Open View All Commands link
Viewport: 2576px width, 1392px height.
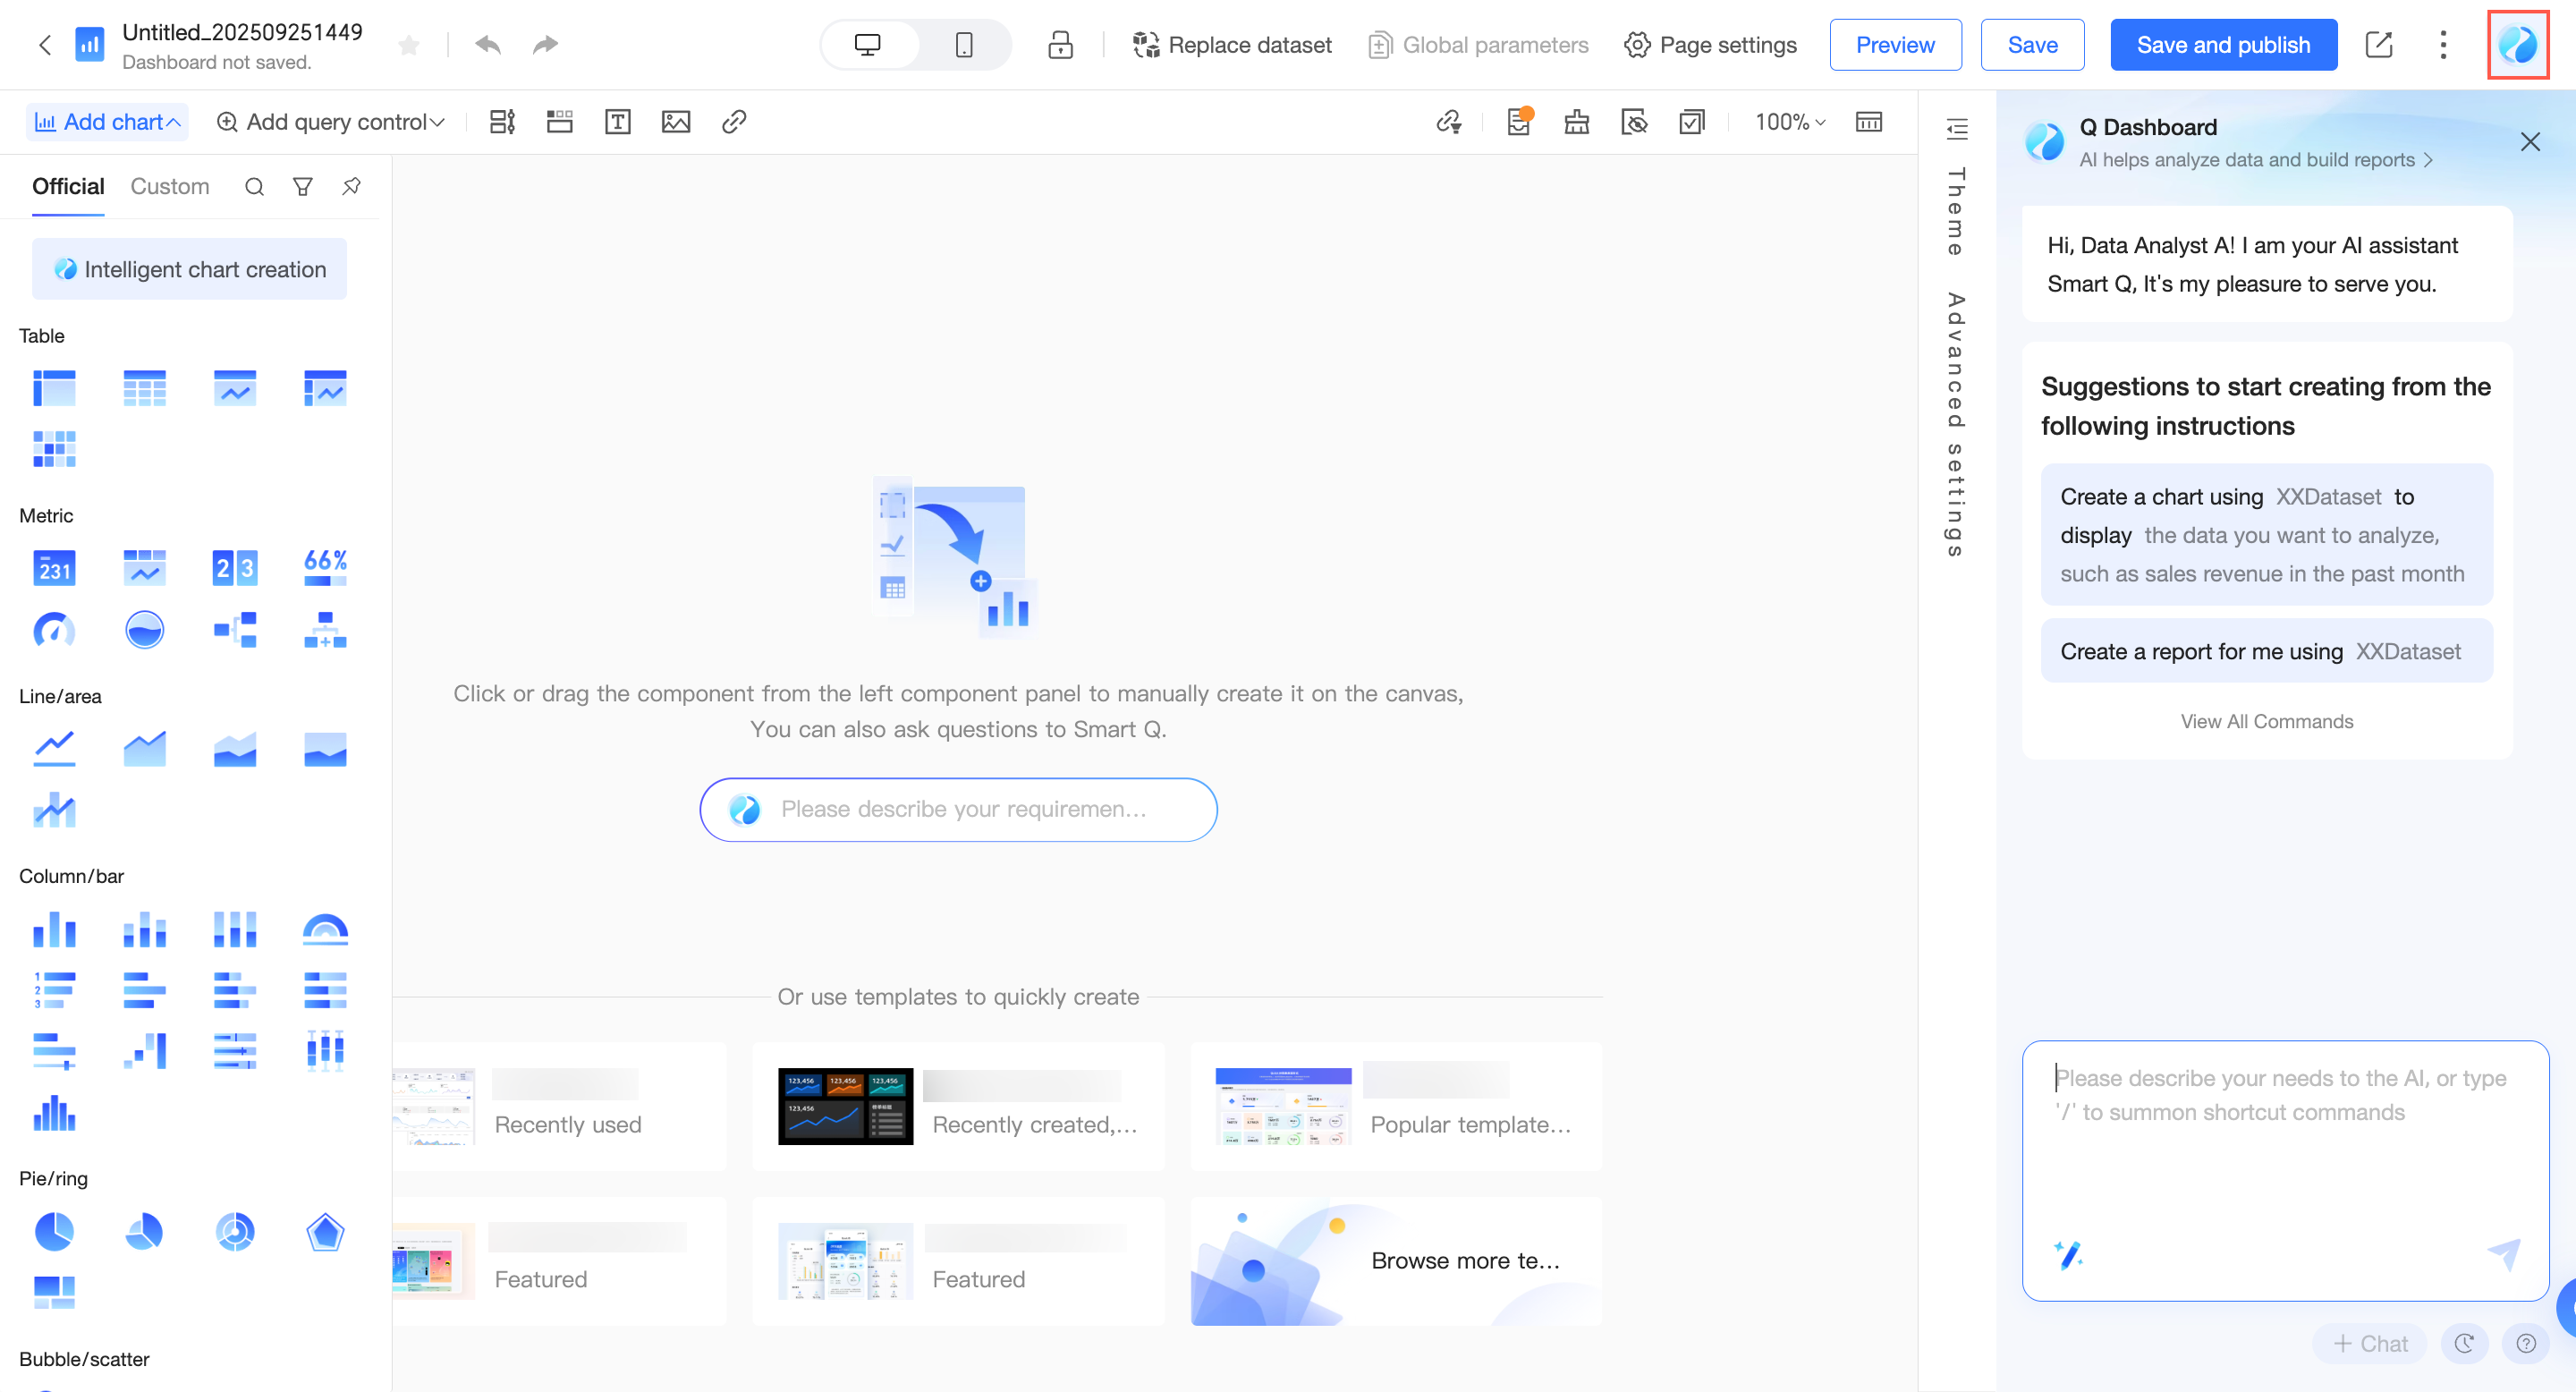[2266, 721]
